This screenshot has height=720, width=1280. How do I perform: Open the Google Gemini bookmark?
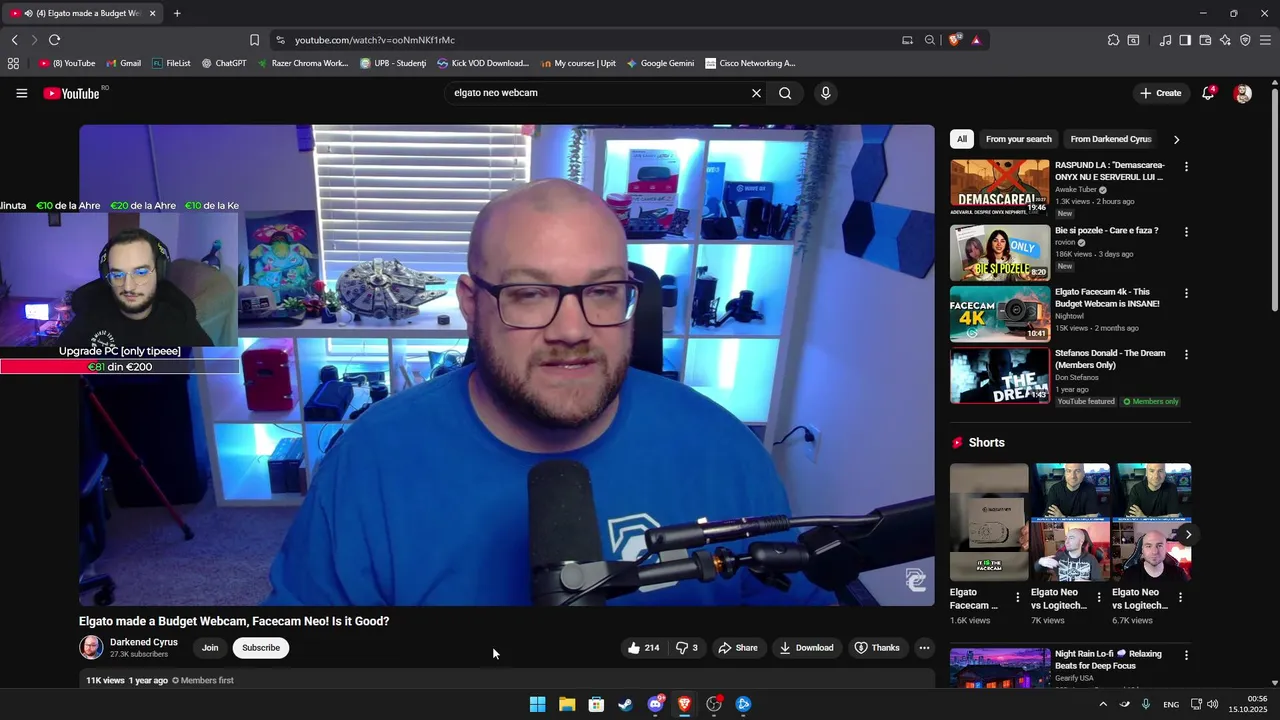pos(660,63)
